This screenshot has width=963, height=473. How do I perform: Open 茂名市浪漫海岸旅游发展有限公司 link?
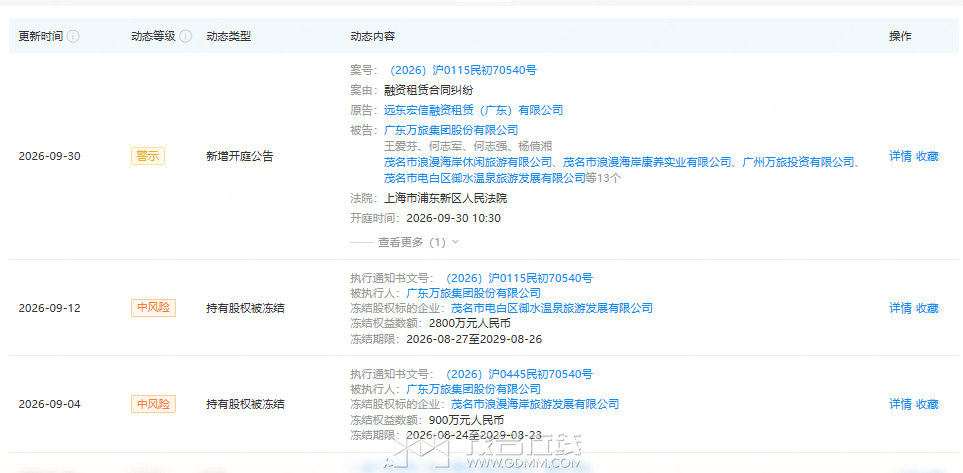click(535, 404)
